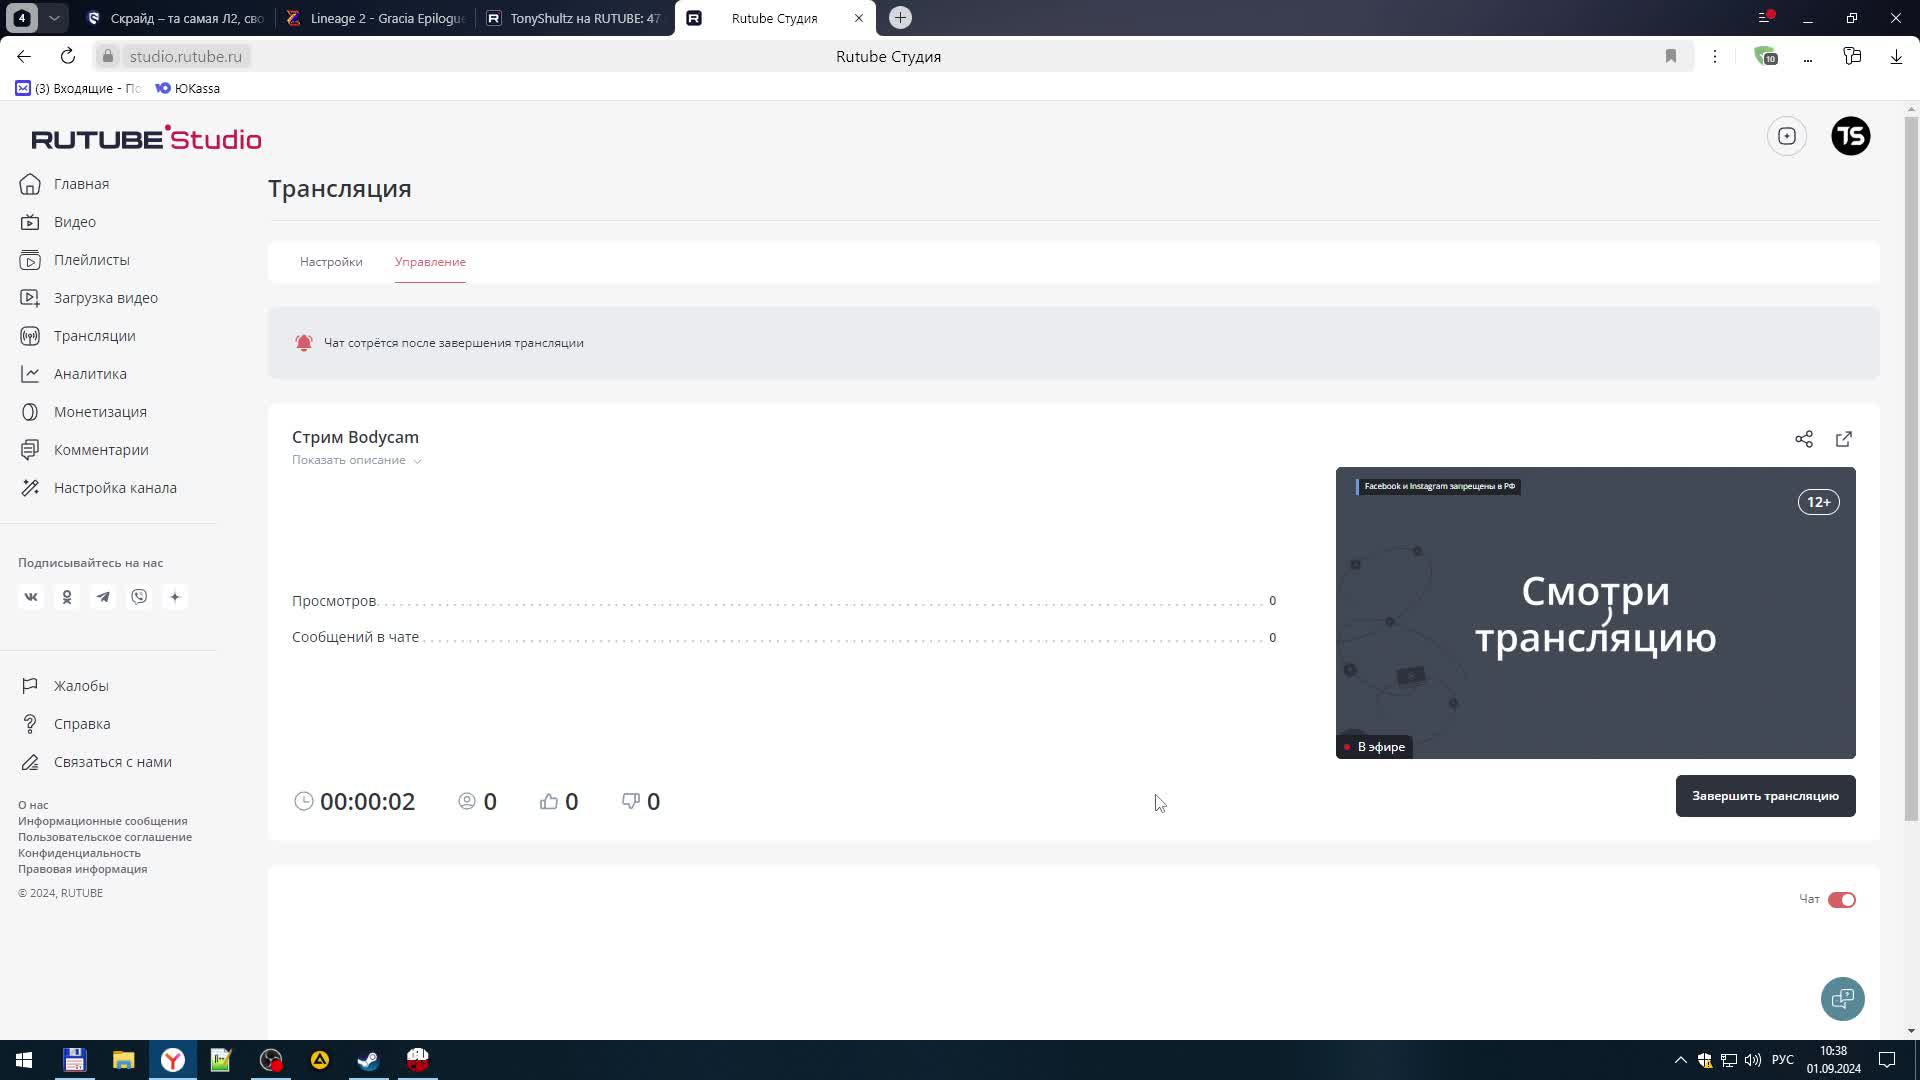Click the share stream icon

(x=1803, y=439)
